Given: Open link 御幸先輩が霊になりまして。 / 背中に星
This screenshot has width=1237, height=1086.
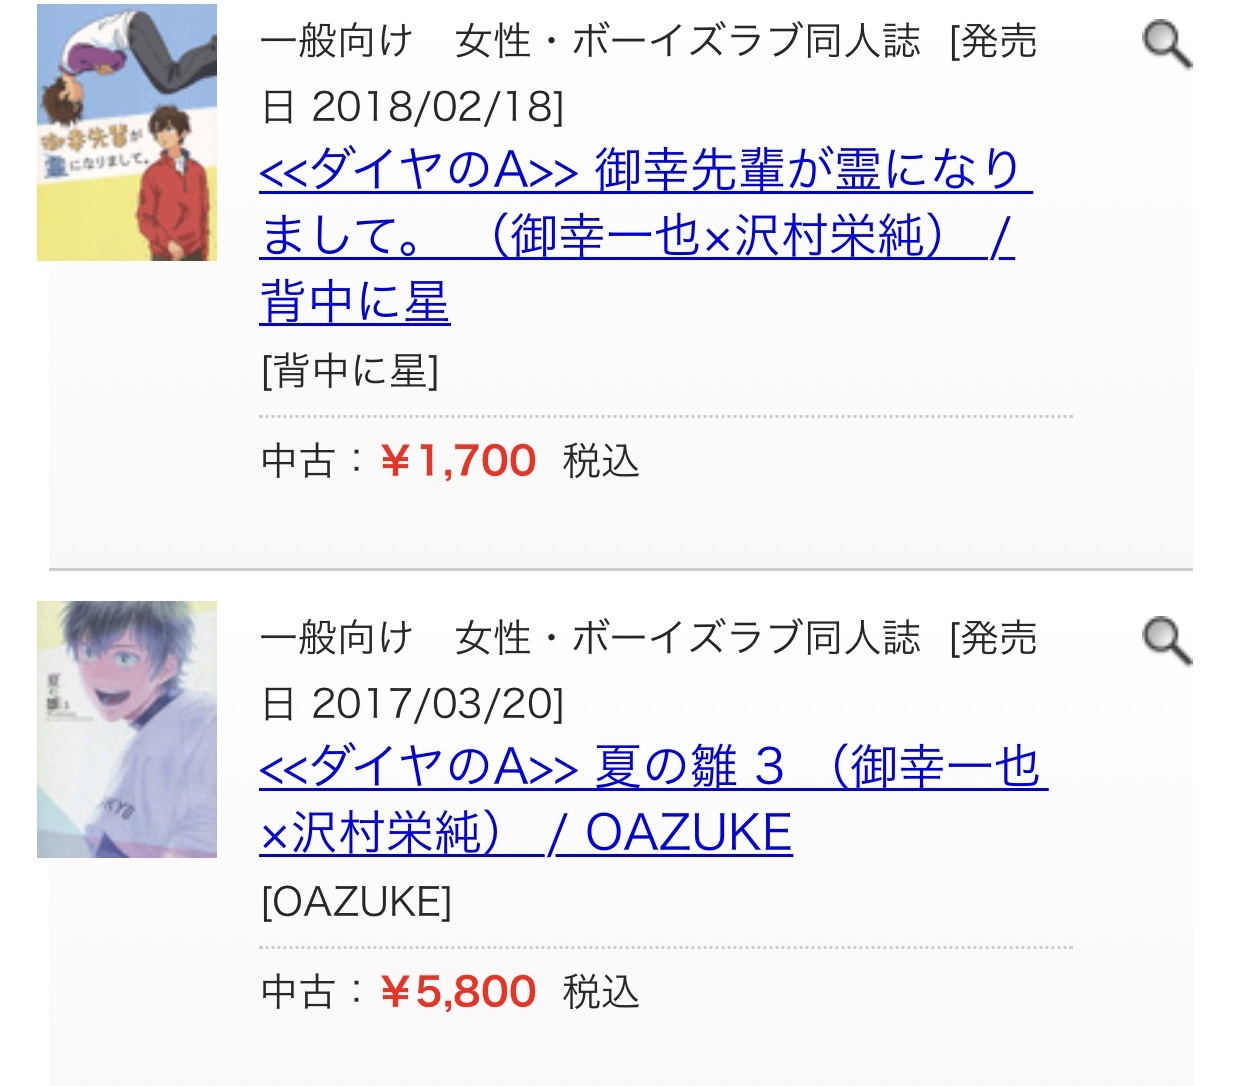Looking at the screenshot, I should pyautogui.click(x=645, y=236).
